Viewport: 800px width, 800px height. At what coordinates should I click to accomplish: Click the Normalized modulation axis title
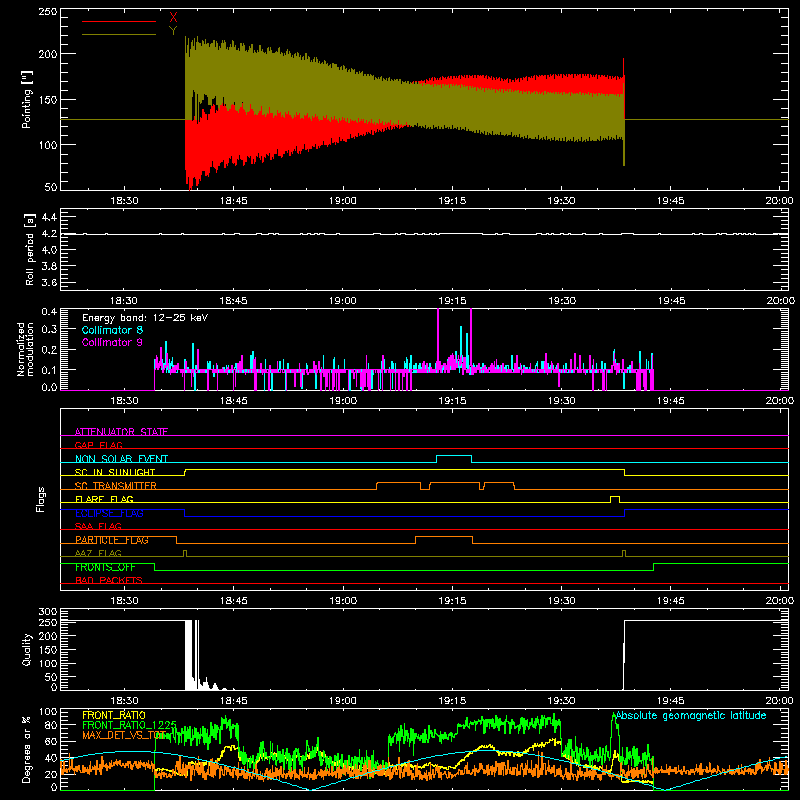coord(26,349)
